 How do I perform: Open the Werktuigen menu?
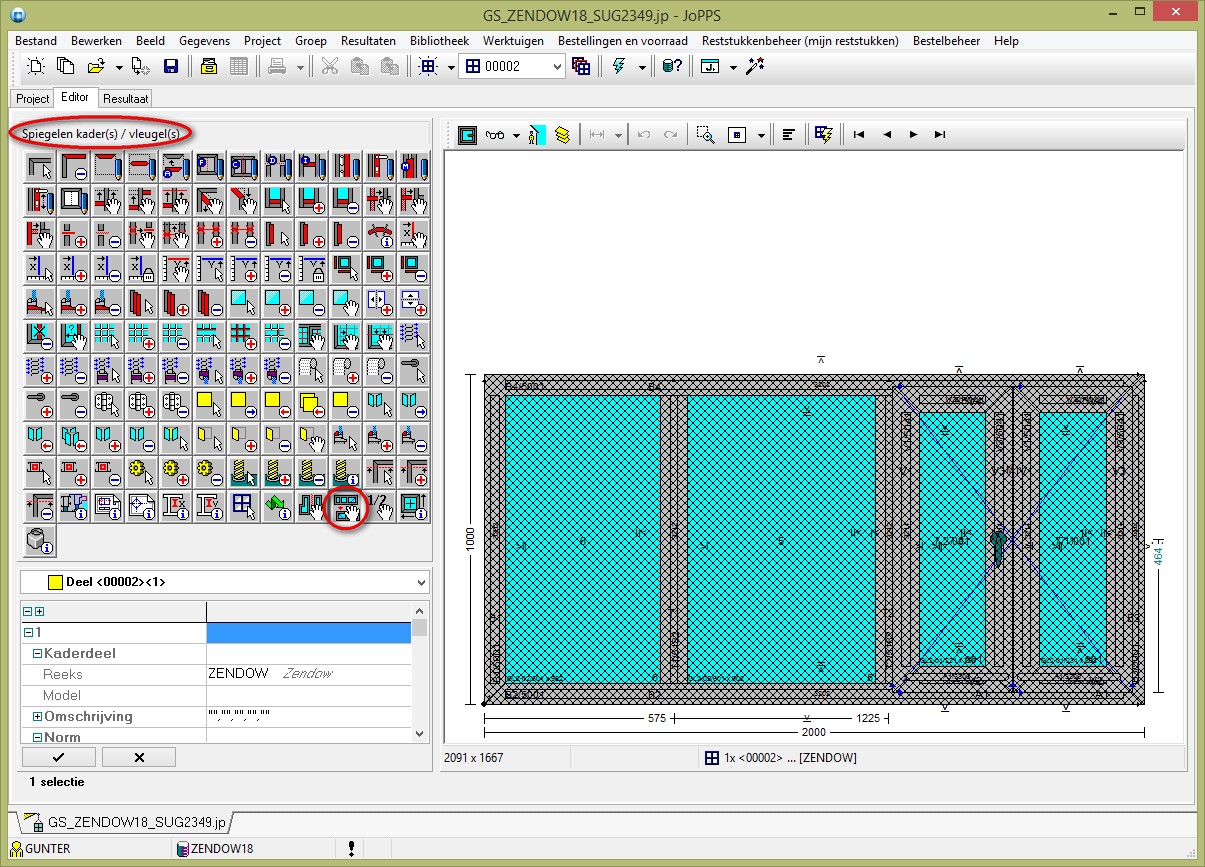513,41
